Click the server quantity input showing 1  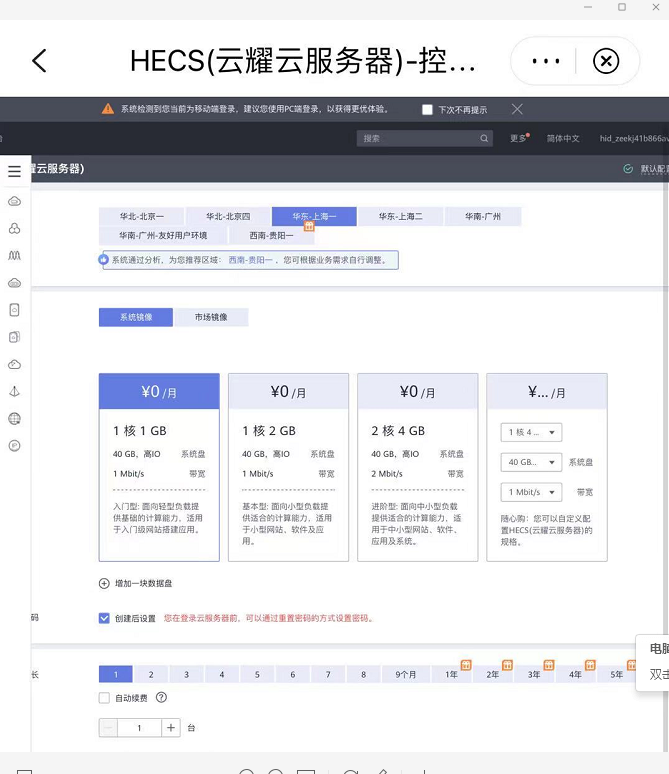coord(139,728)
